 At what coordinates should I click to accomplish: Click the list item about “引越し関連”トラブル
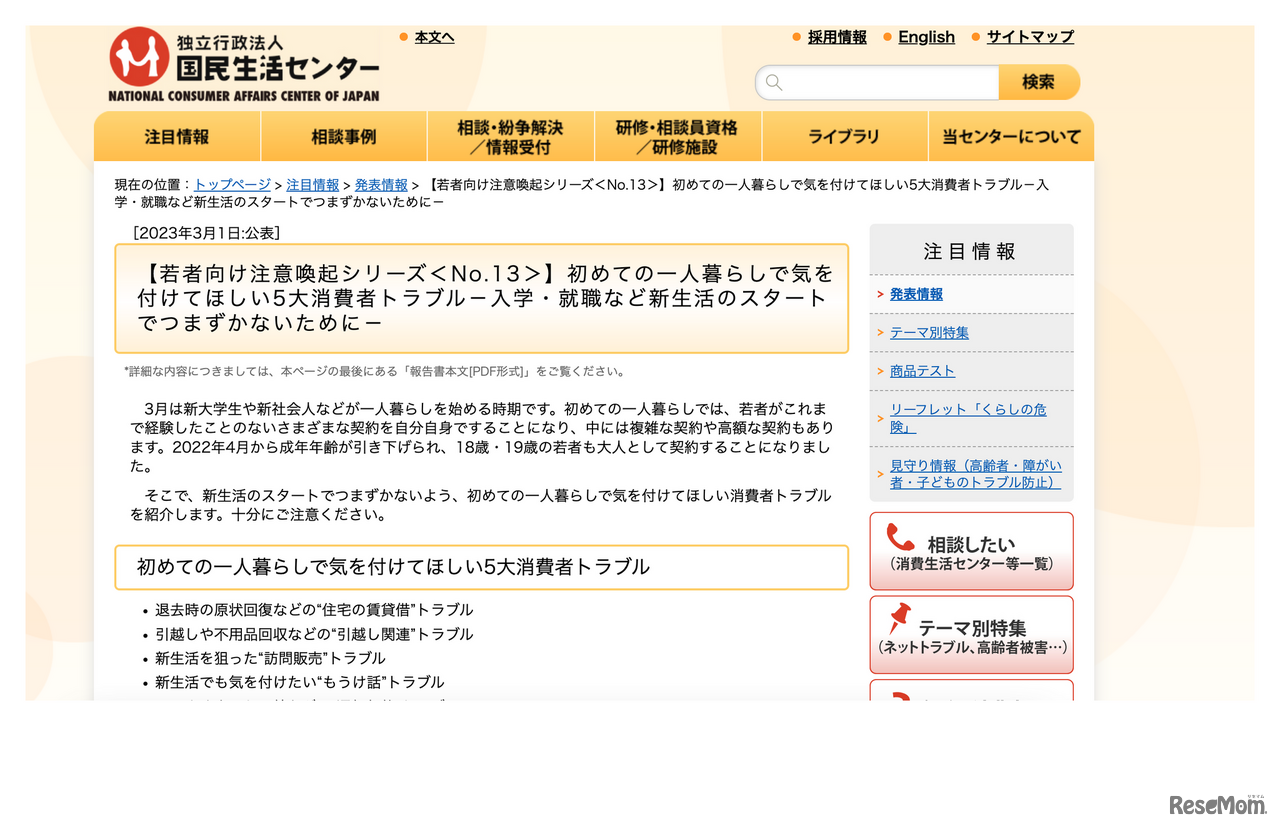coord(314,634)
